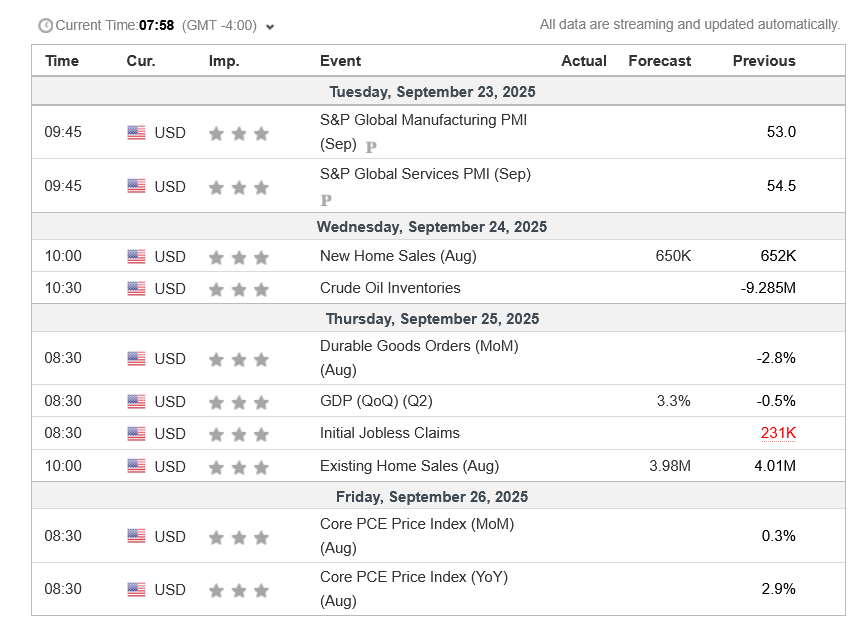Click the Thursday, September 25, 2025 date header
The image size is (853, 640).
point(432,319)
